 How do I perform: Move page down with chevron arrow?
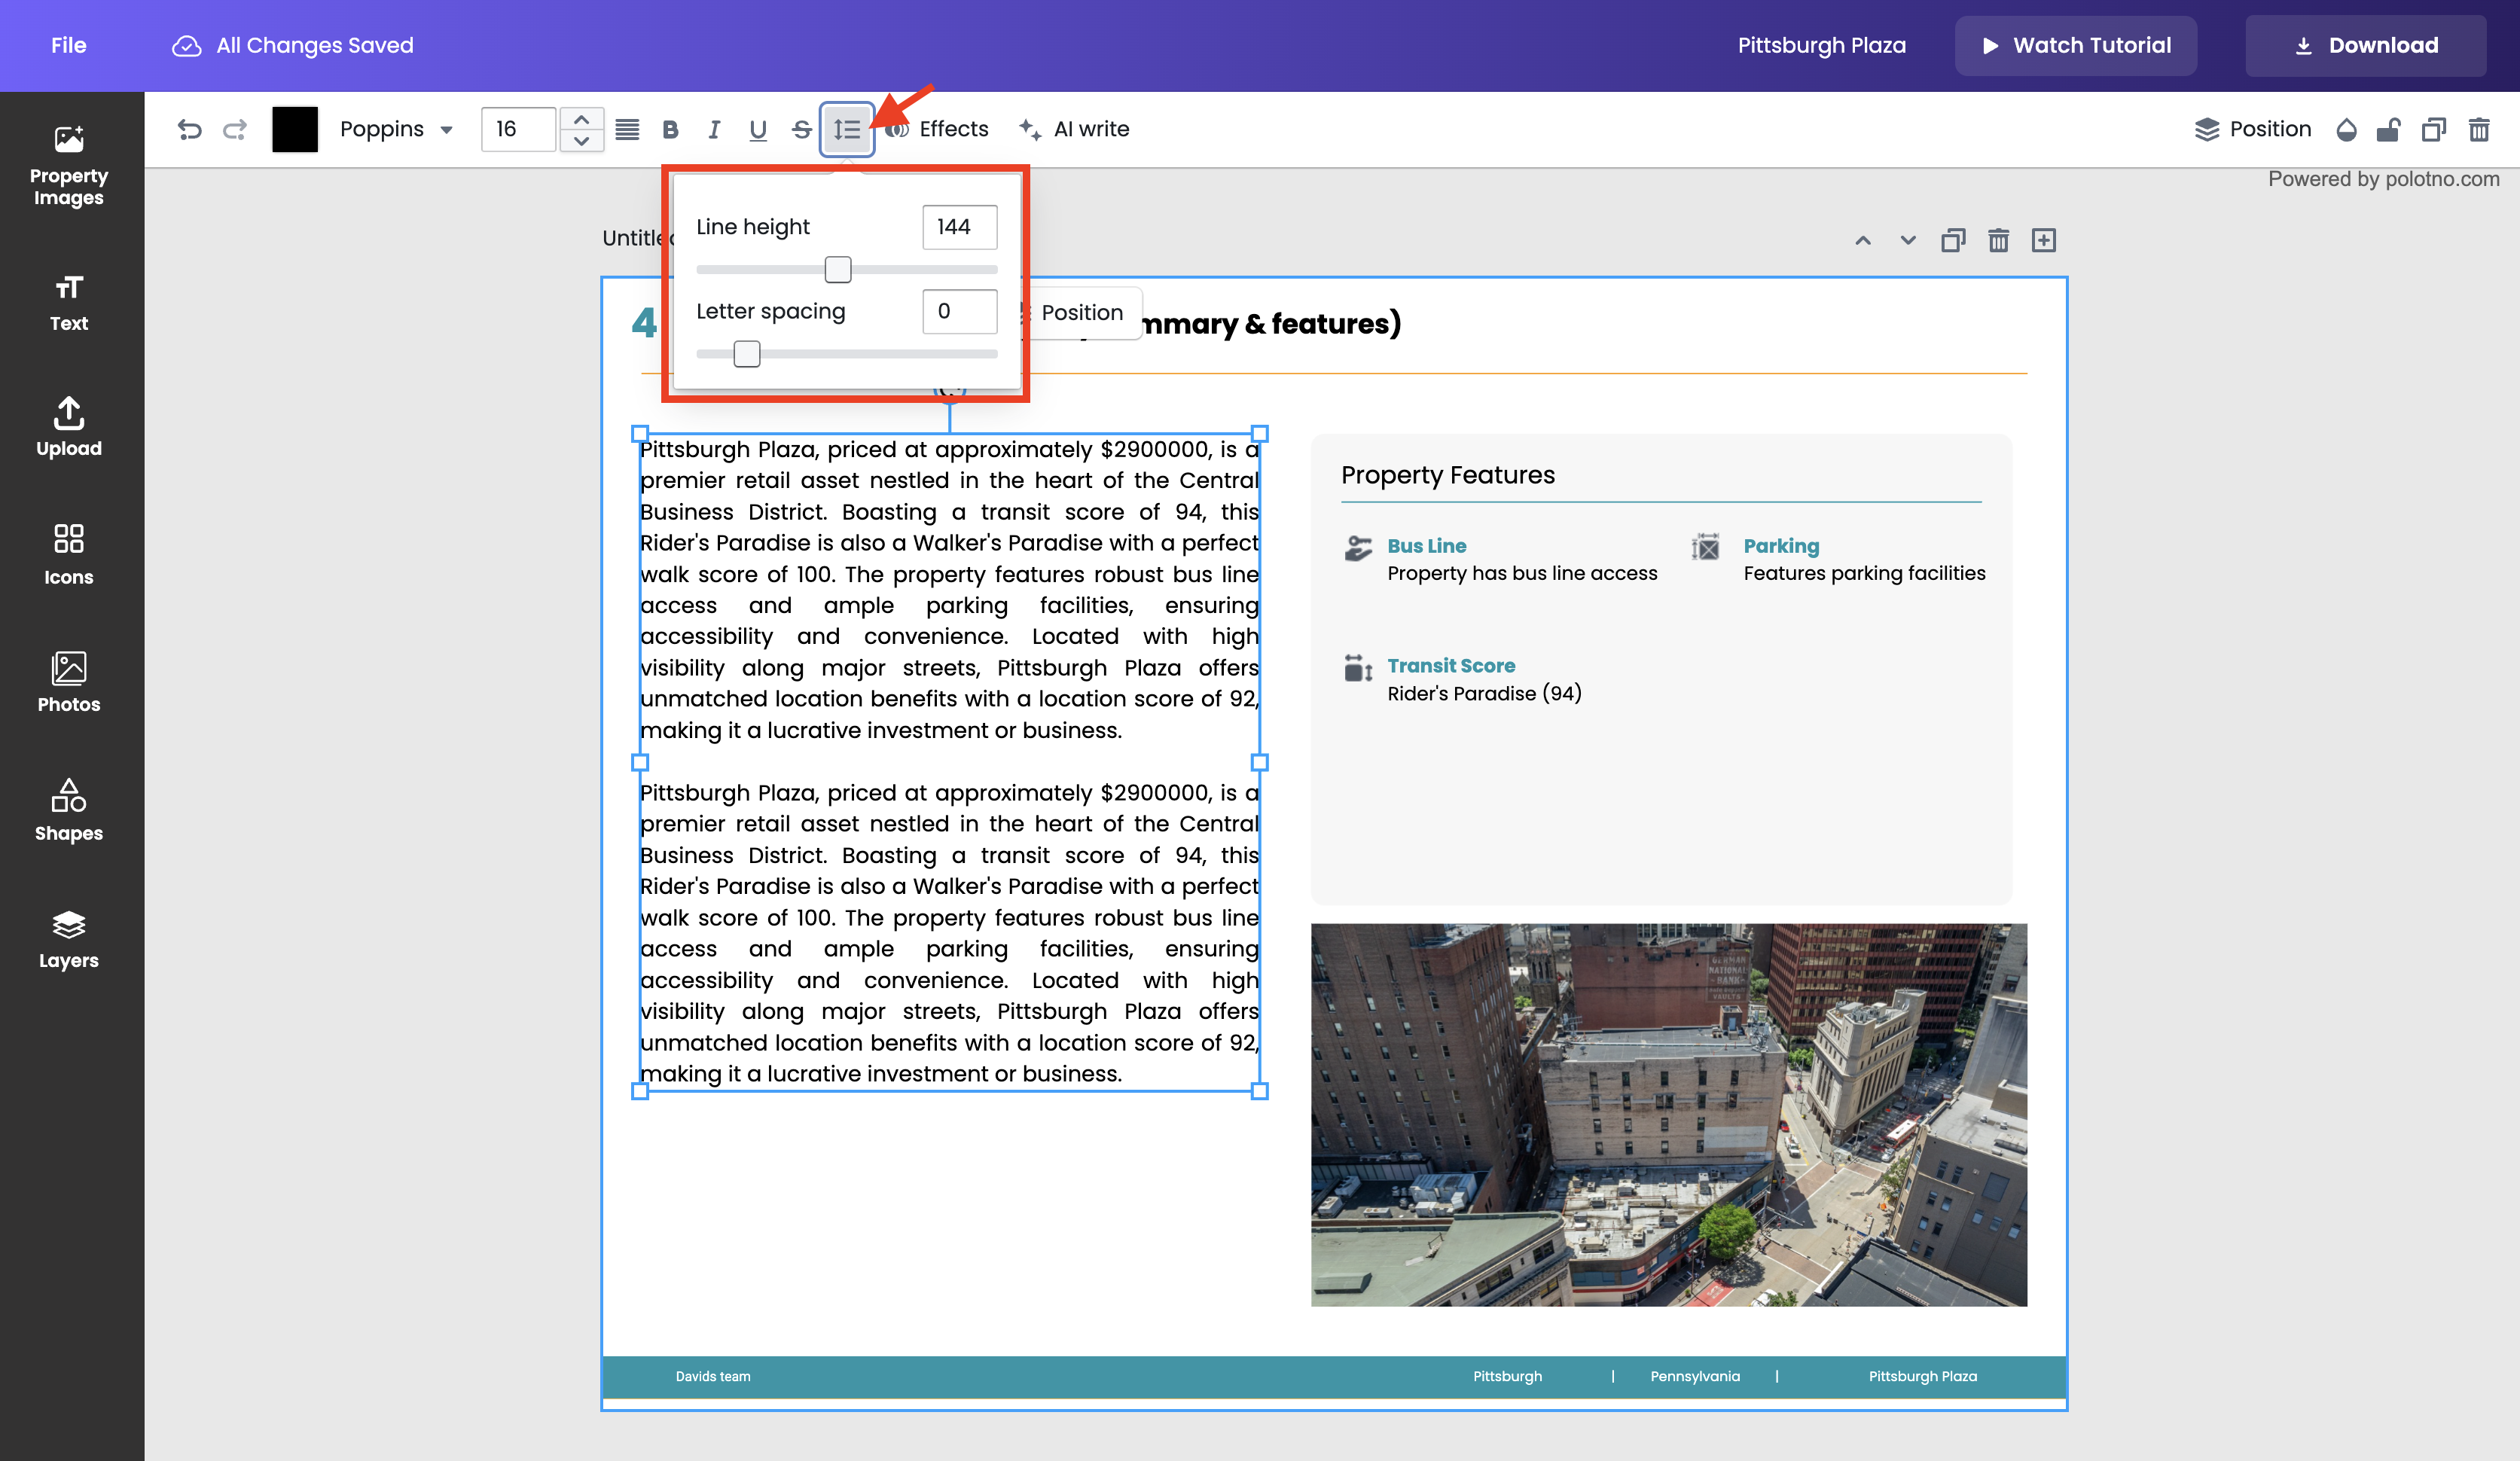[x=1908, y=240]
